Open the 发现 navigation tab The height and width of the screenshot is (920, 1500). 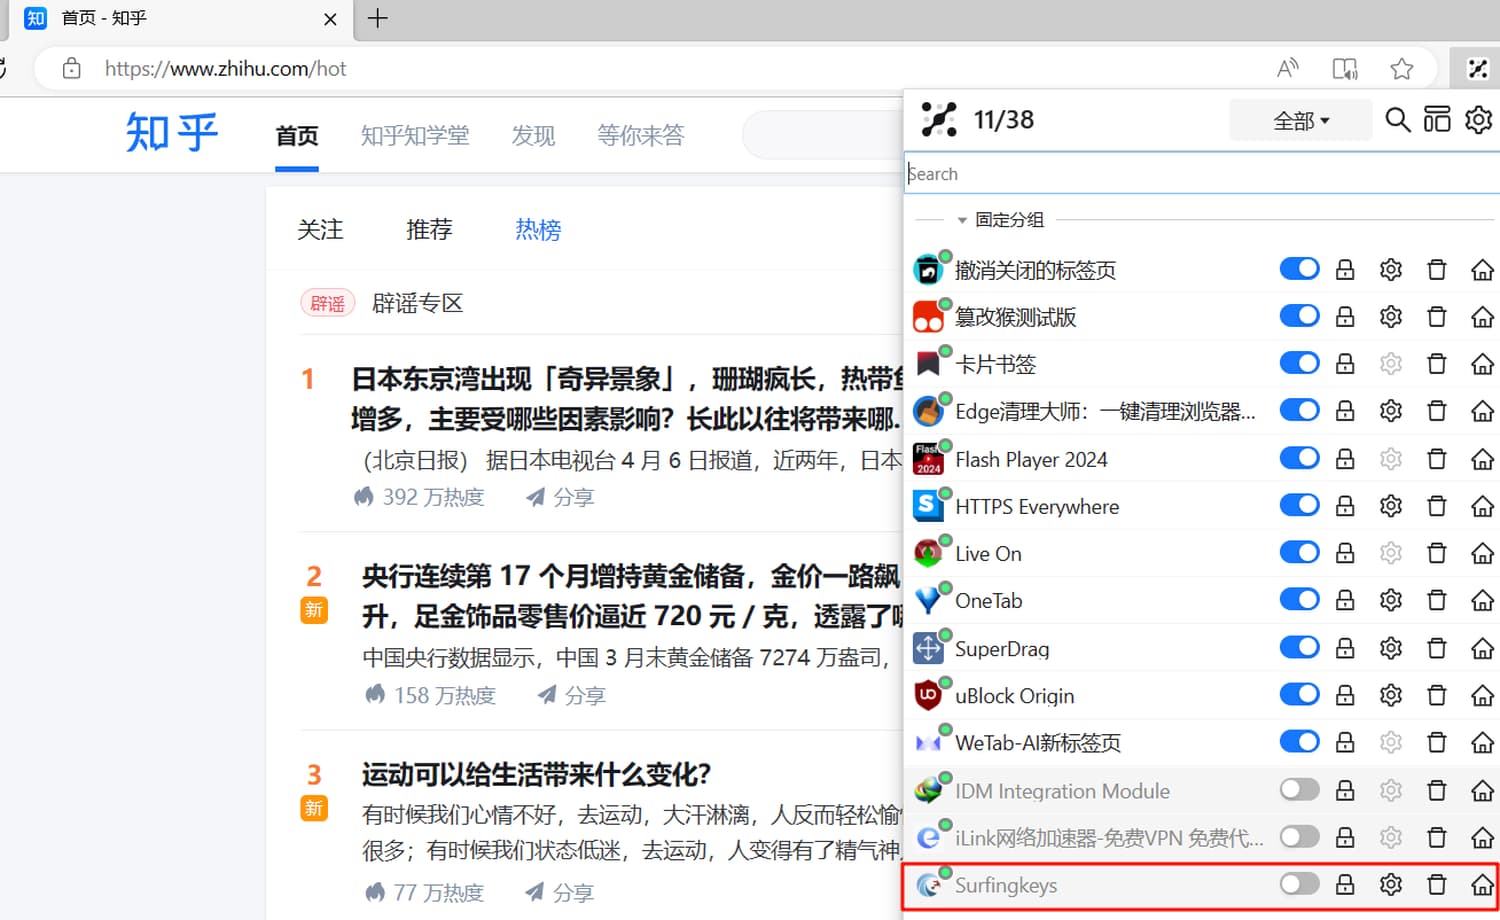[532, 135]
